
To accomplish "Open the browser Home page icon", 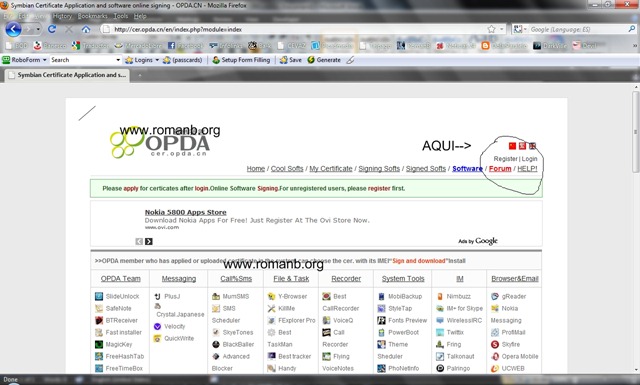I will 86,29.
